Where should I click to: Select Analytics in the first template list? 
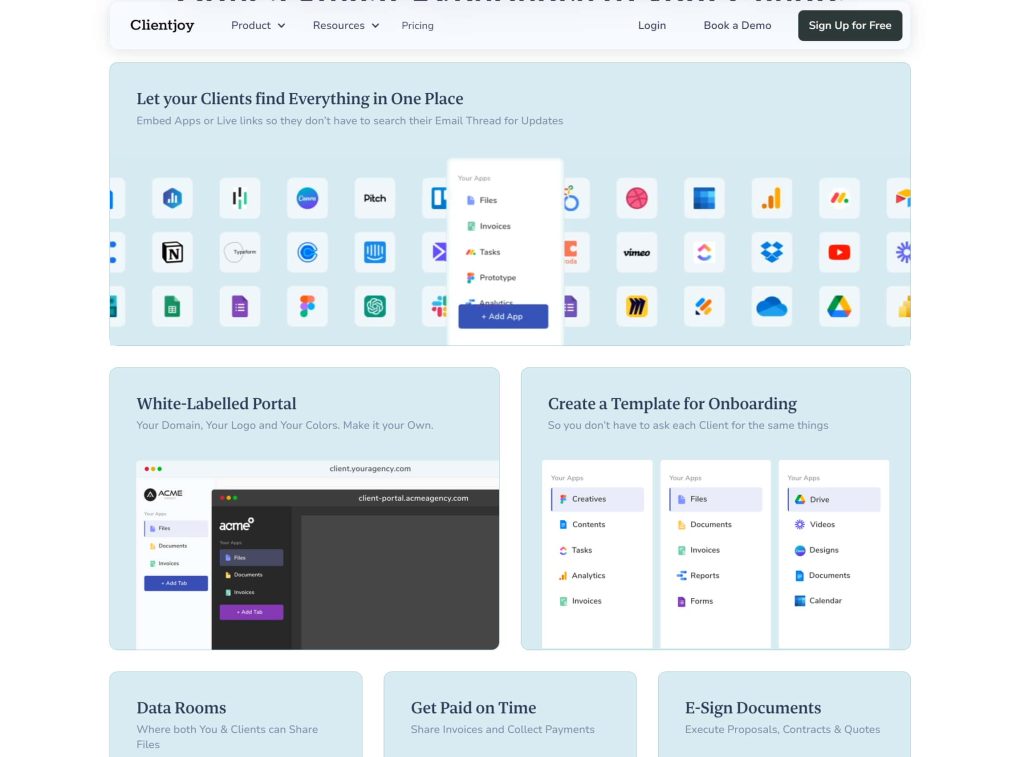pyautogui.click(x=583, y=575)
